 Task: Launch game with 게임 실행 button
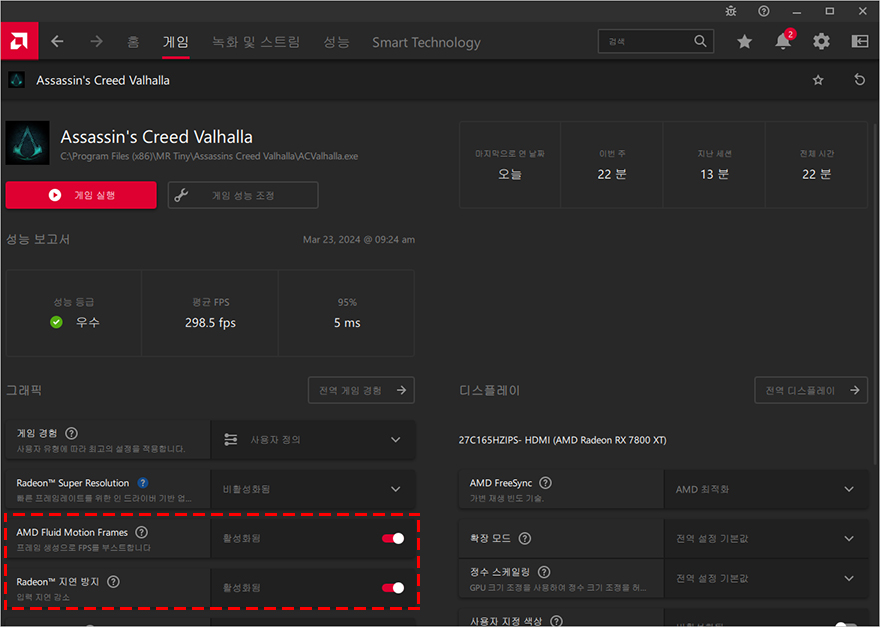[x=81, y=195]
